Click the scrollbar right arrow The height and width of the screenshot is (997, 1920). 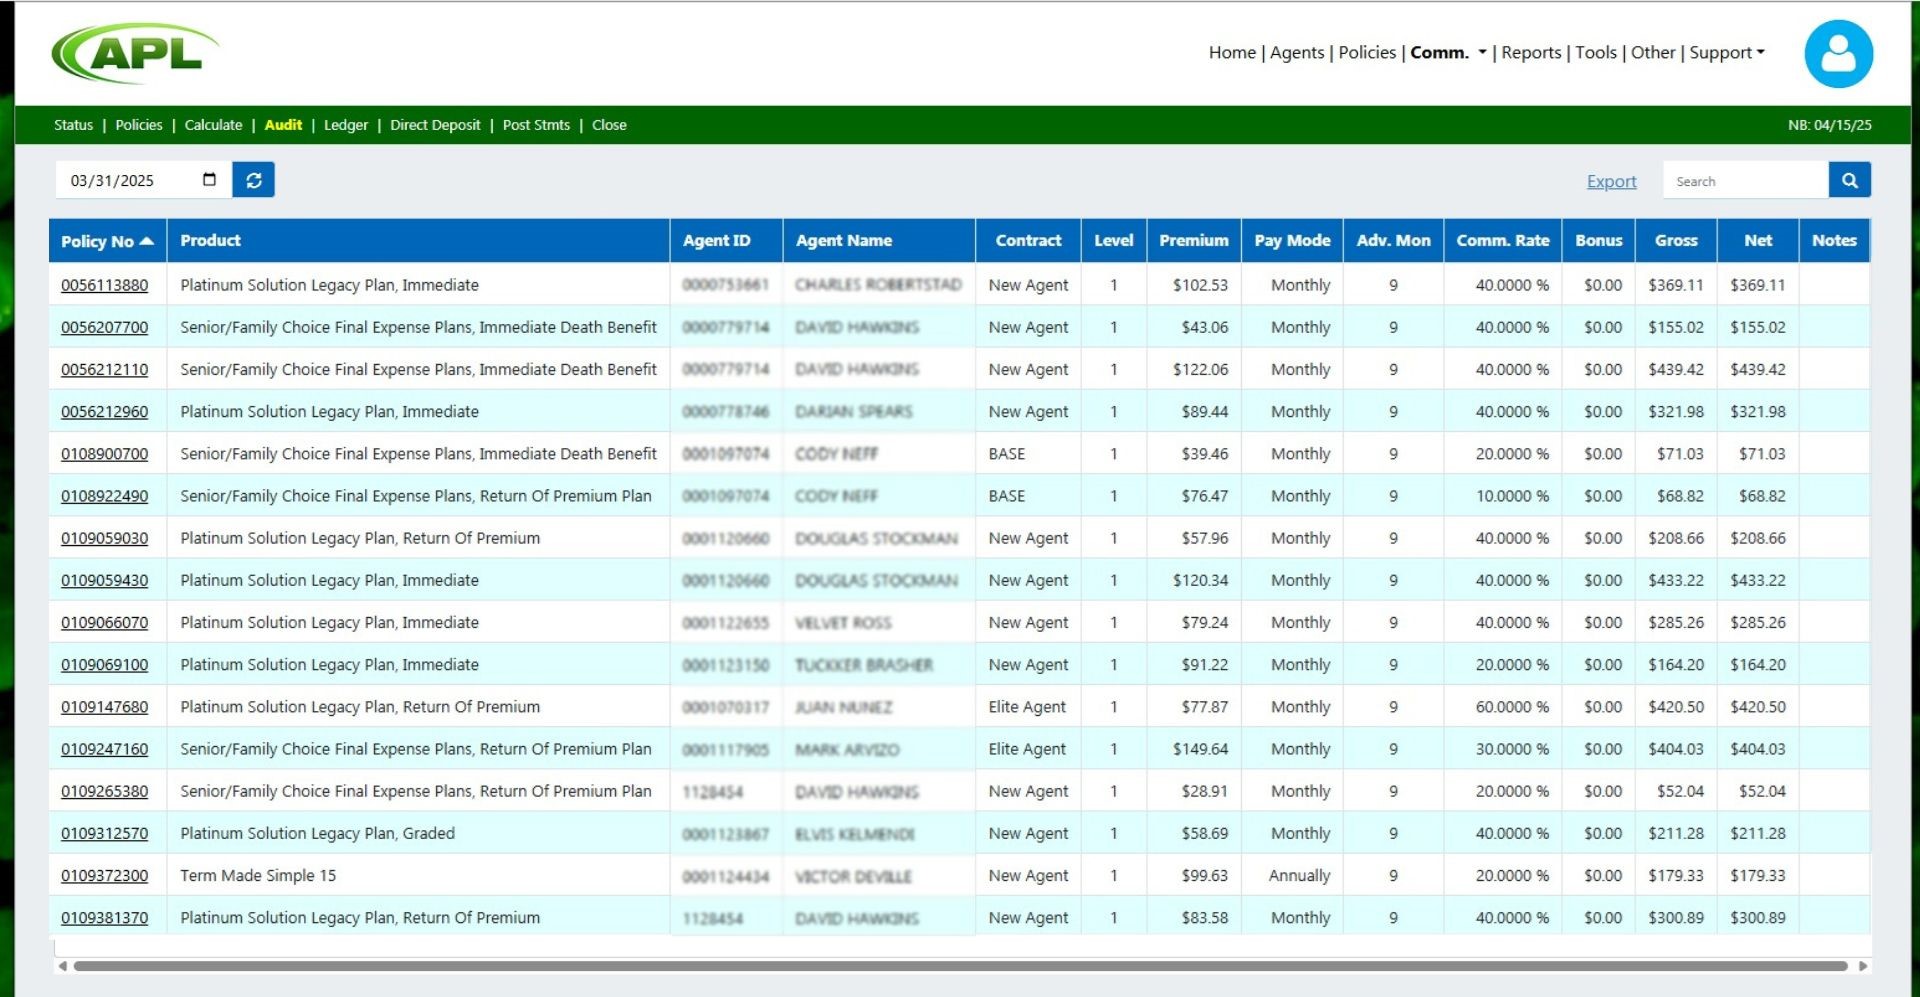click(x=1862, y=966)
